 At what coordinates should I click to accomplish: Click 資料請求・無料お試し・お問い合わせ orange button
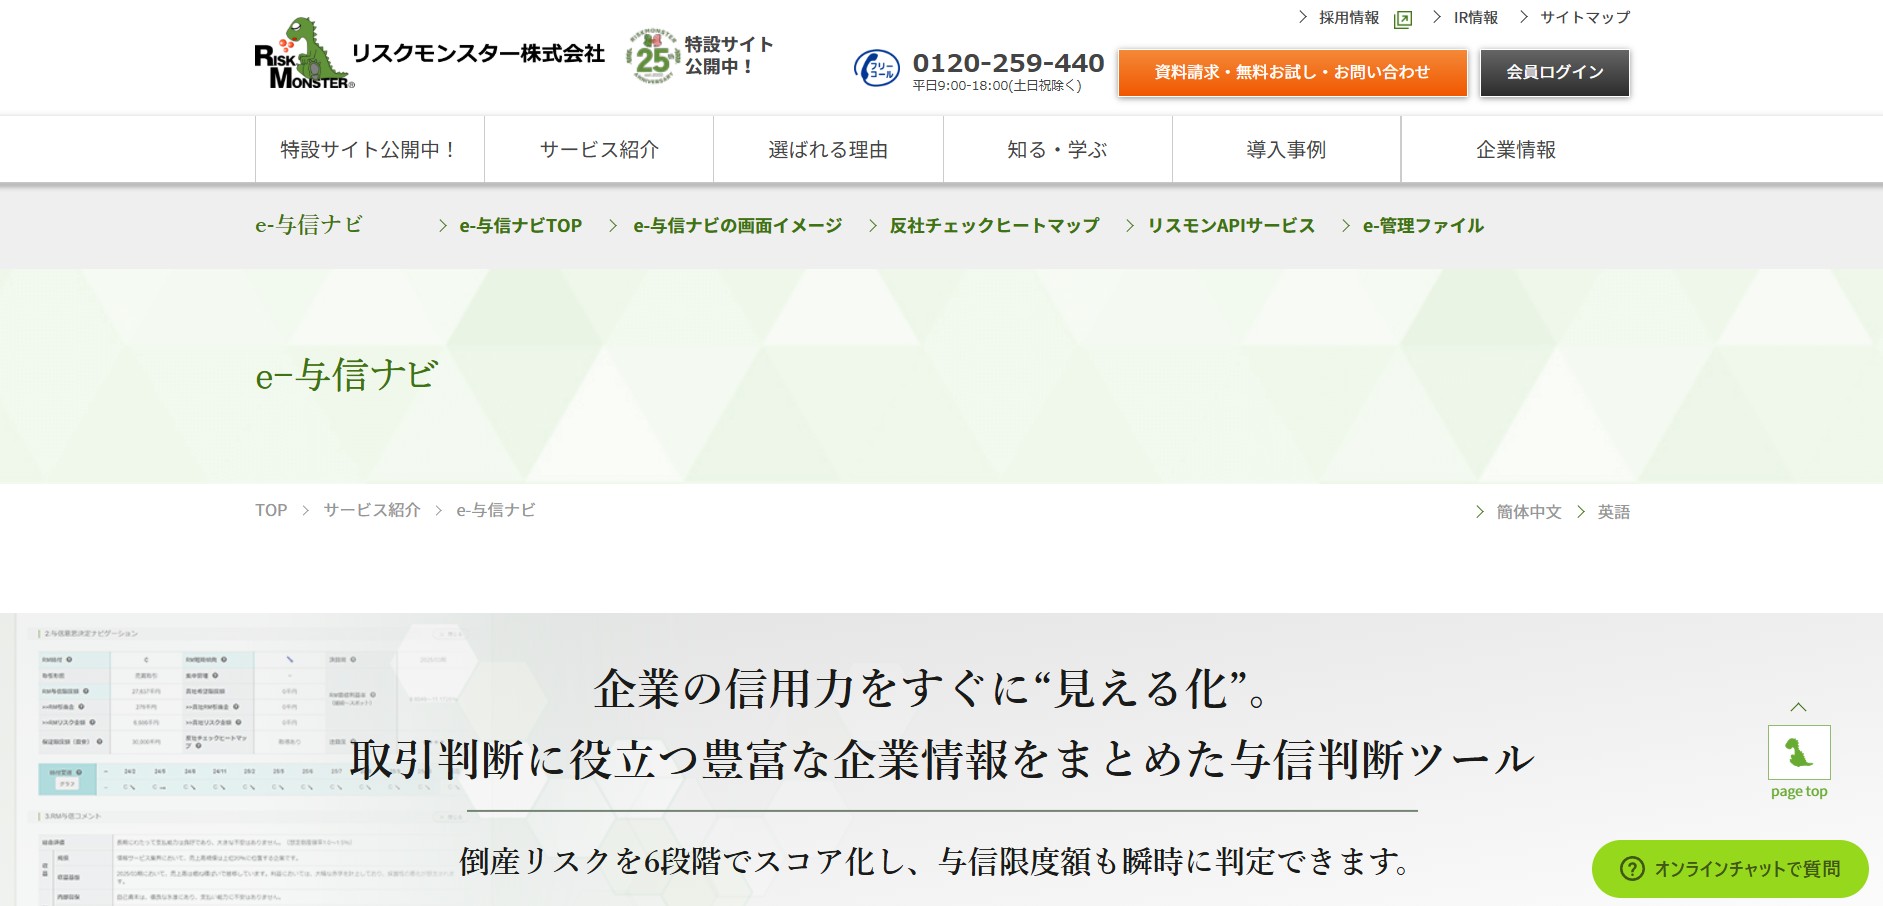(x=1292, y=72)
